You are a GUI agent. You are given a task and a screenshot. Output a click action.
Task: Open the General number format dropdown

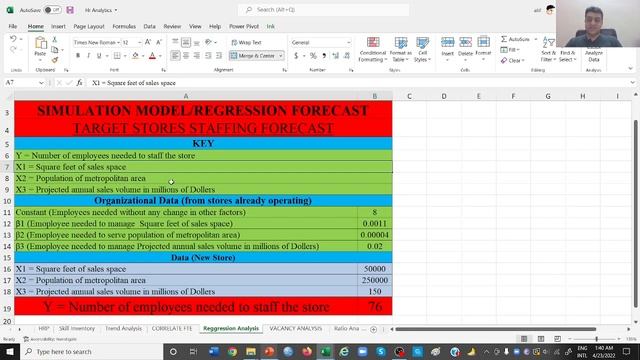coord(349,42)
